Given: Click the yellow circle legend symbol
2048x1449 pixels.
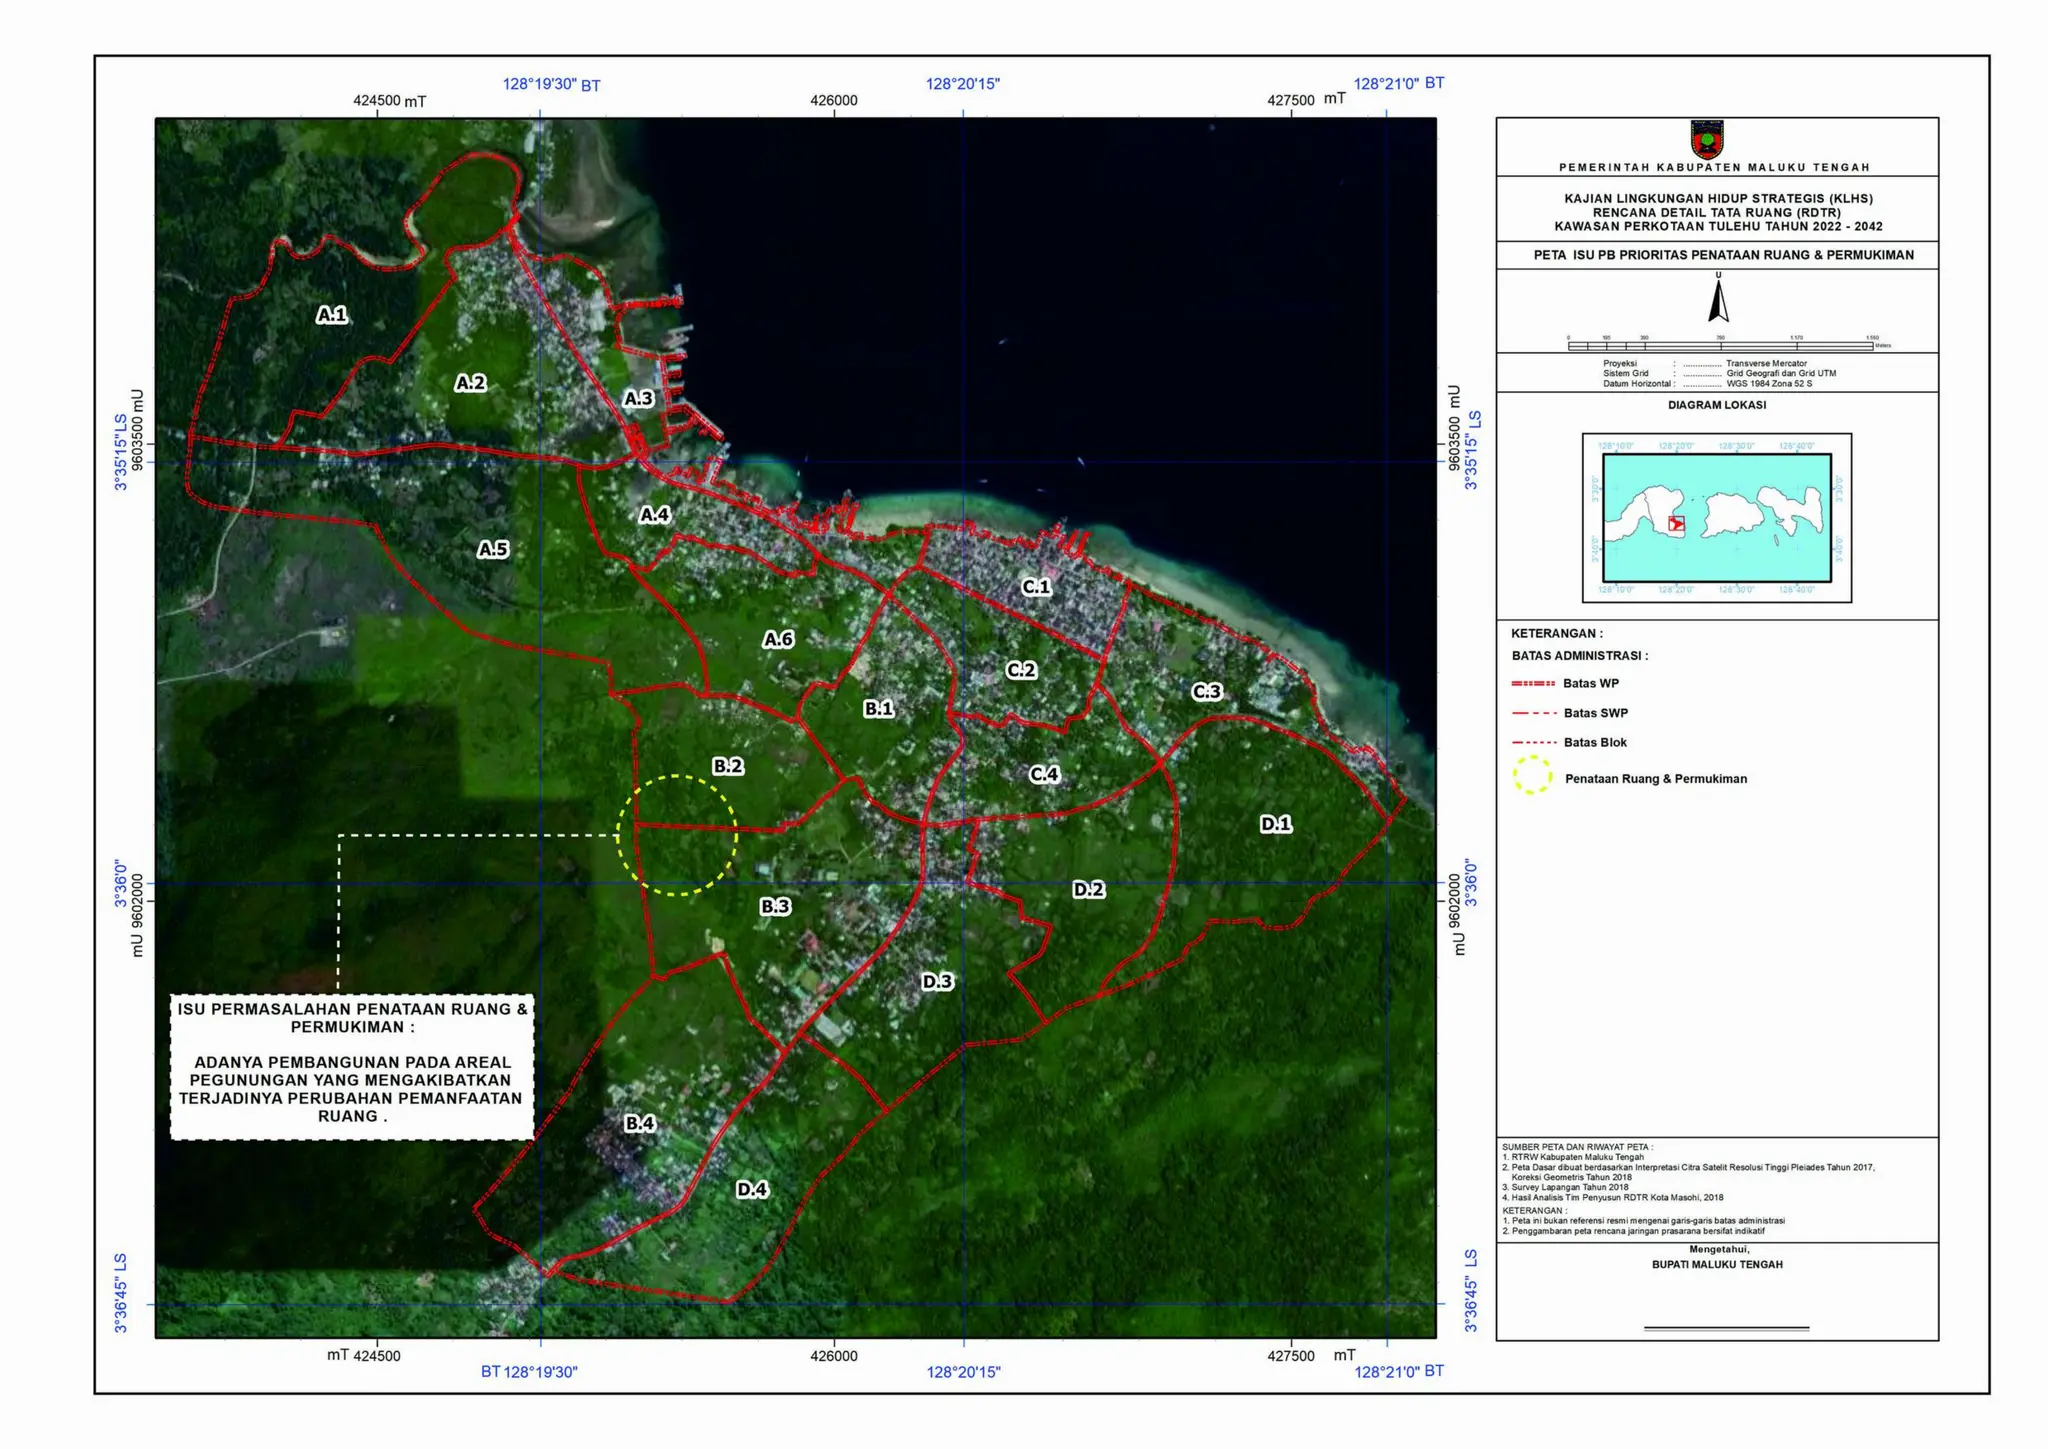Looking at the screenshot, I should tap(1532, 776).
